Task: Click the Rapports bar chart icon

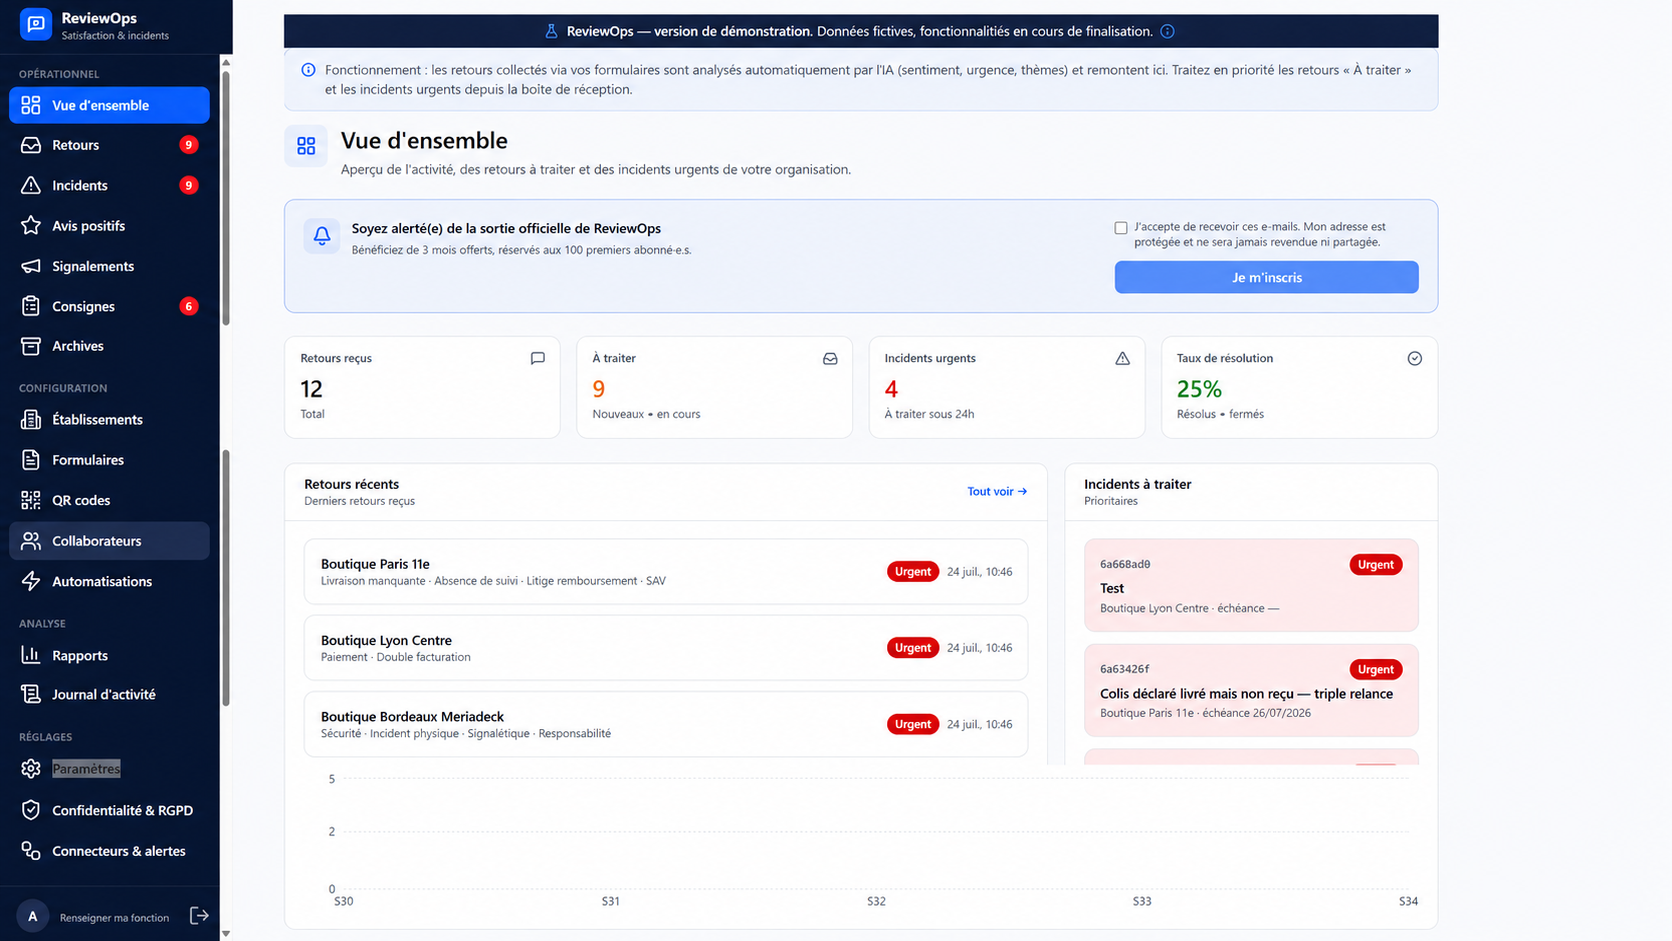Action: 31,655
